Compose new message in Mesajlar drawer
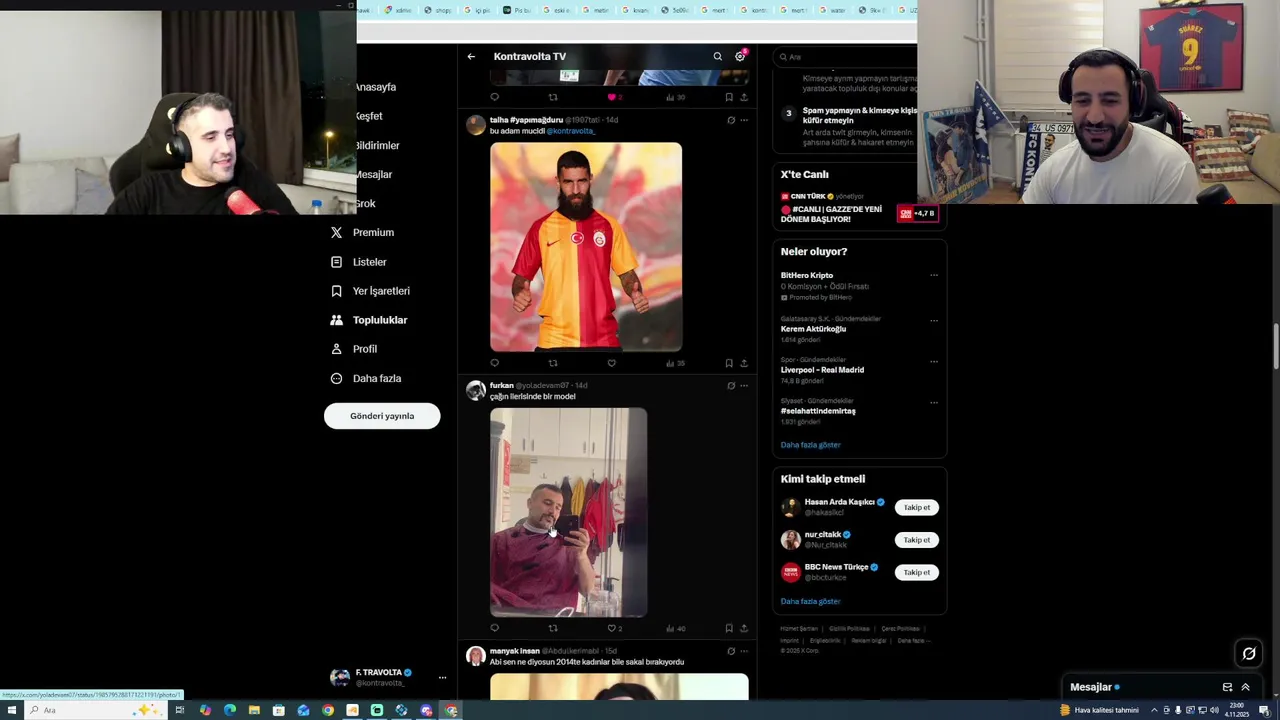The width and height of the screenshot is (1280, 720). [x=1227, y=687]
